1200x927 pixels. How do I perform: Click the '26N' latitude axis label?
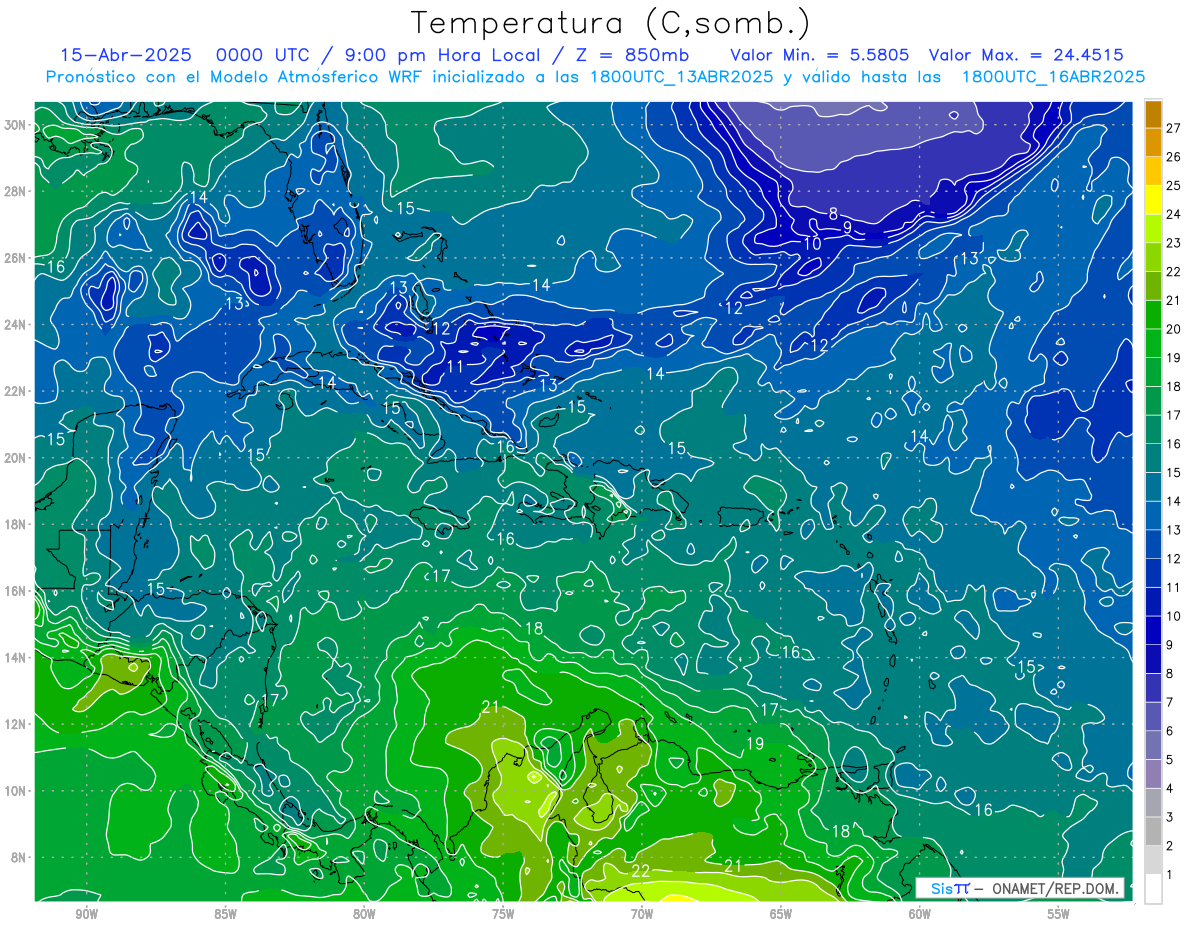tap(17, 258)
